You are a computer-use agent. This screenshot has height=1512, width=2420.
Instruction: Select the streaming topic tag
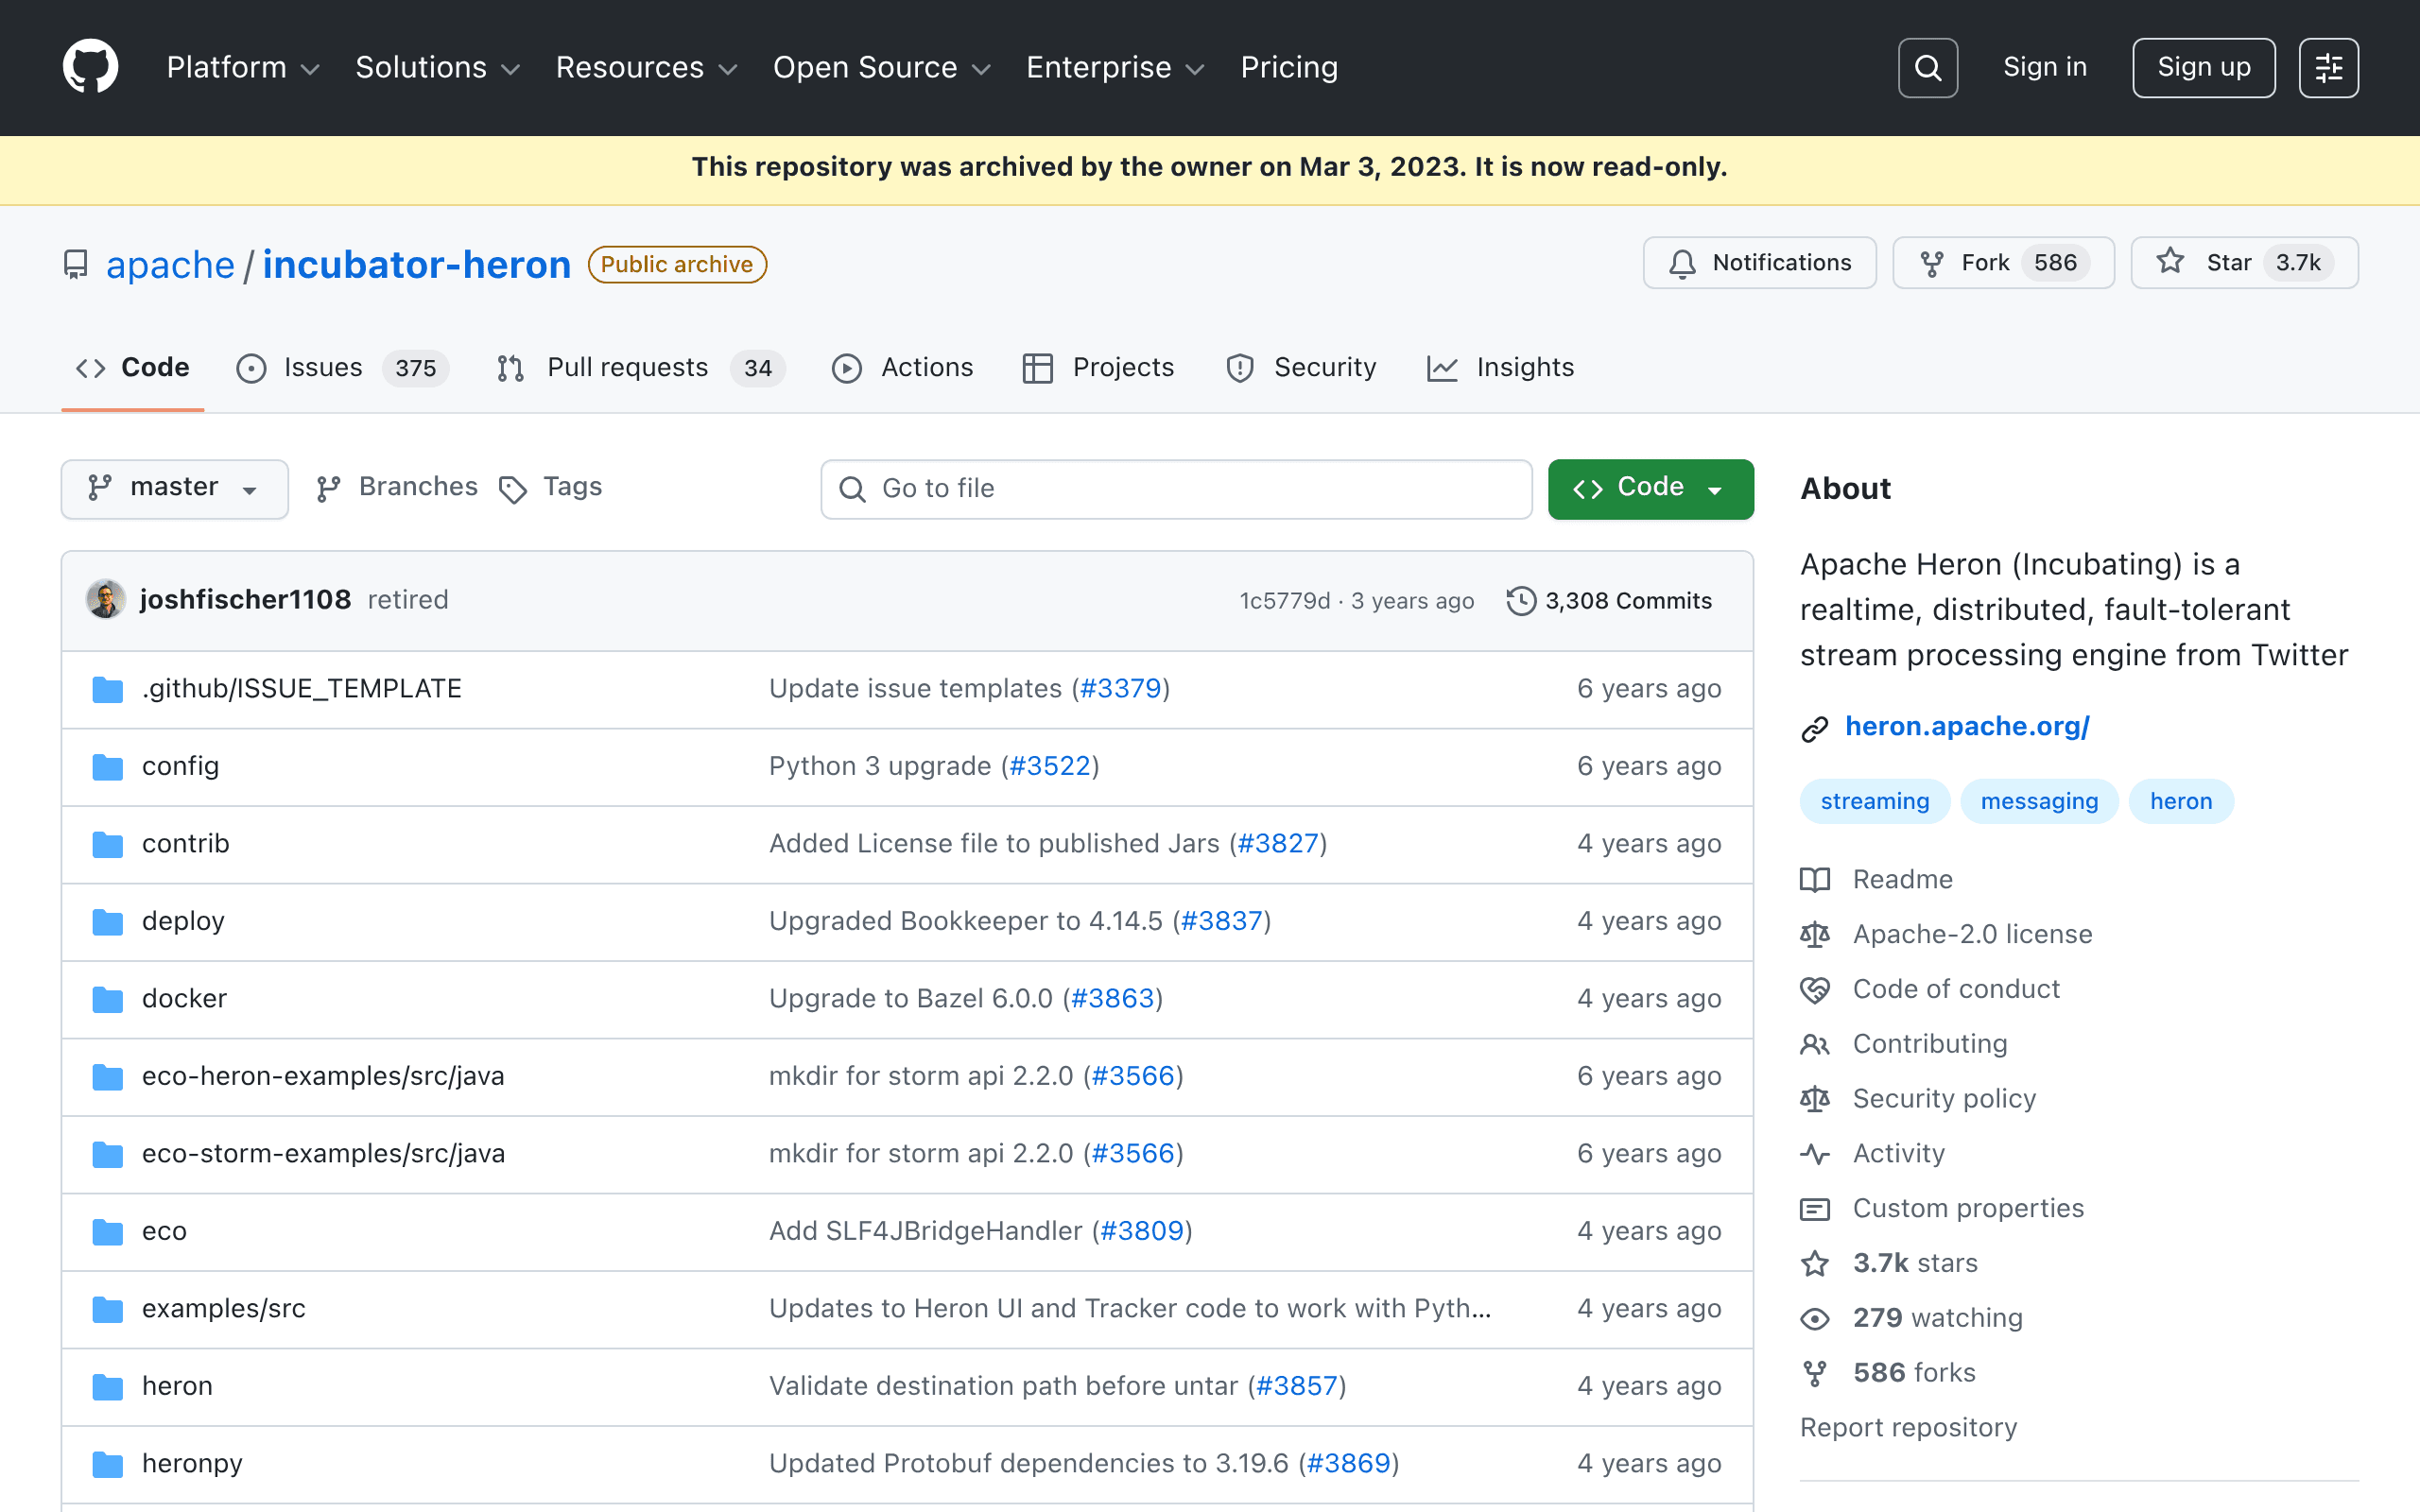1875,801
